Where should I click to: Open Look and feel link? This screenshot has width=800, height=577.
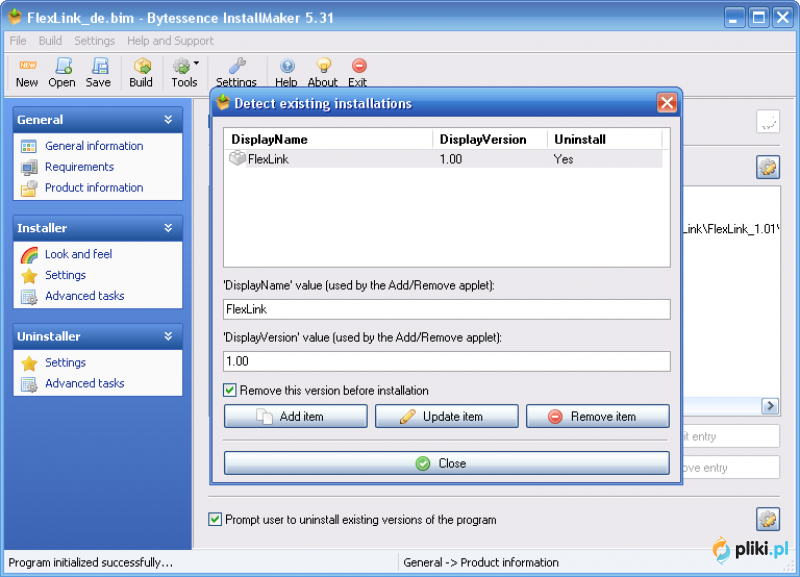click(79, 254)
